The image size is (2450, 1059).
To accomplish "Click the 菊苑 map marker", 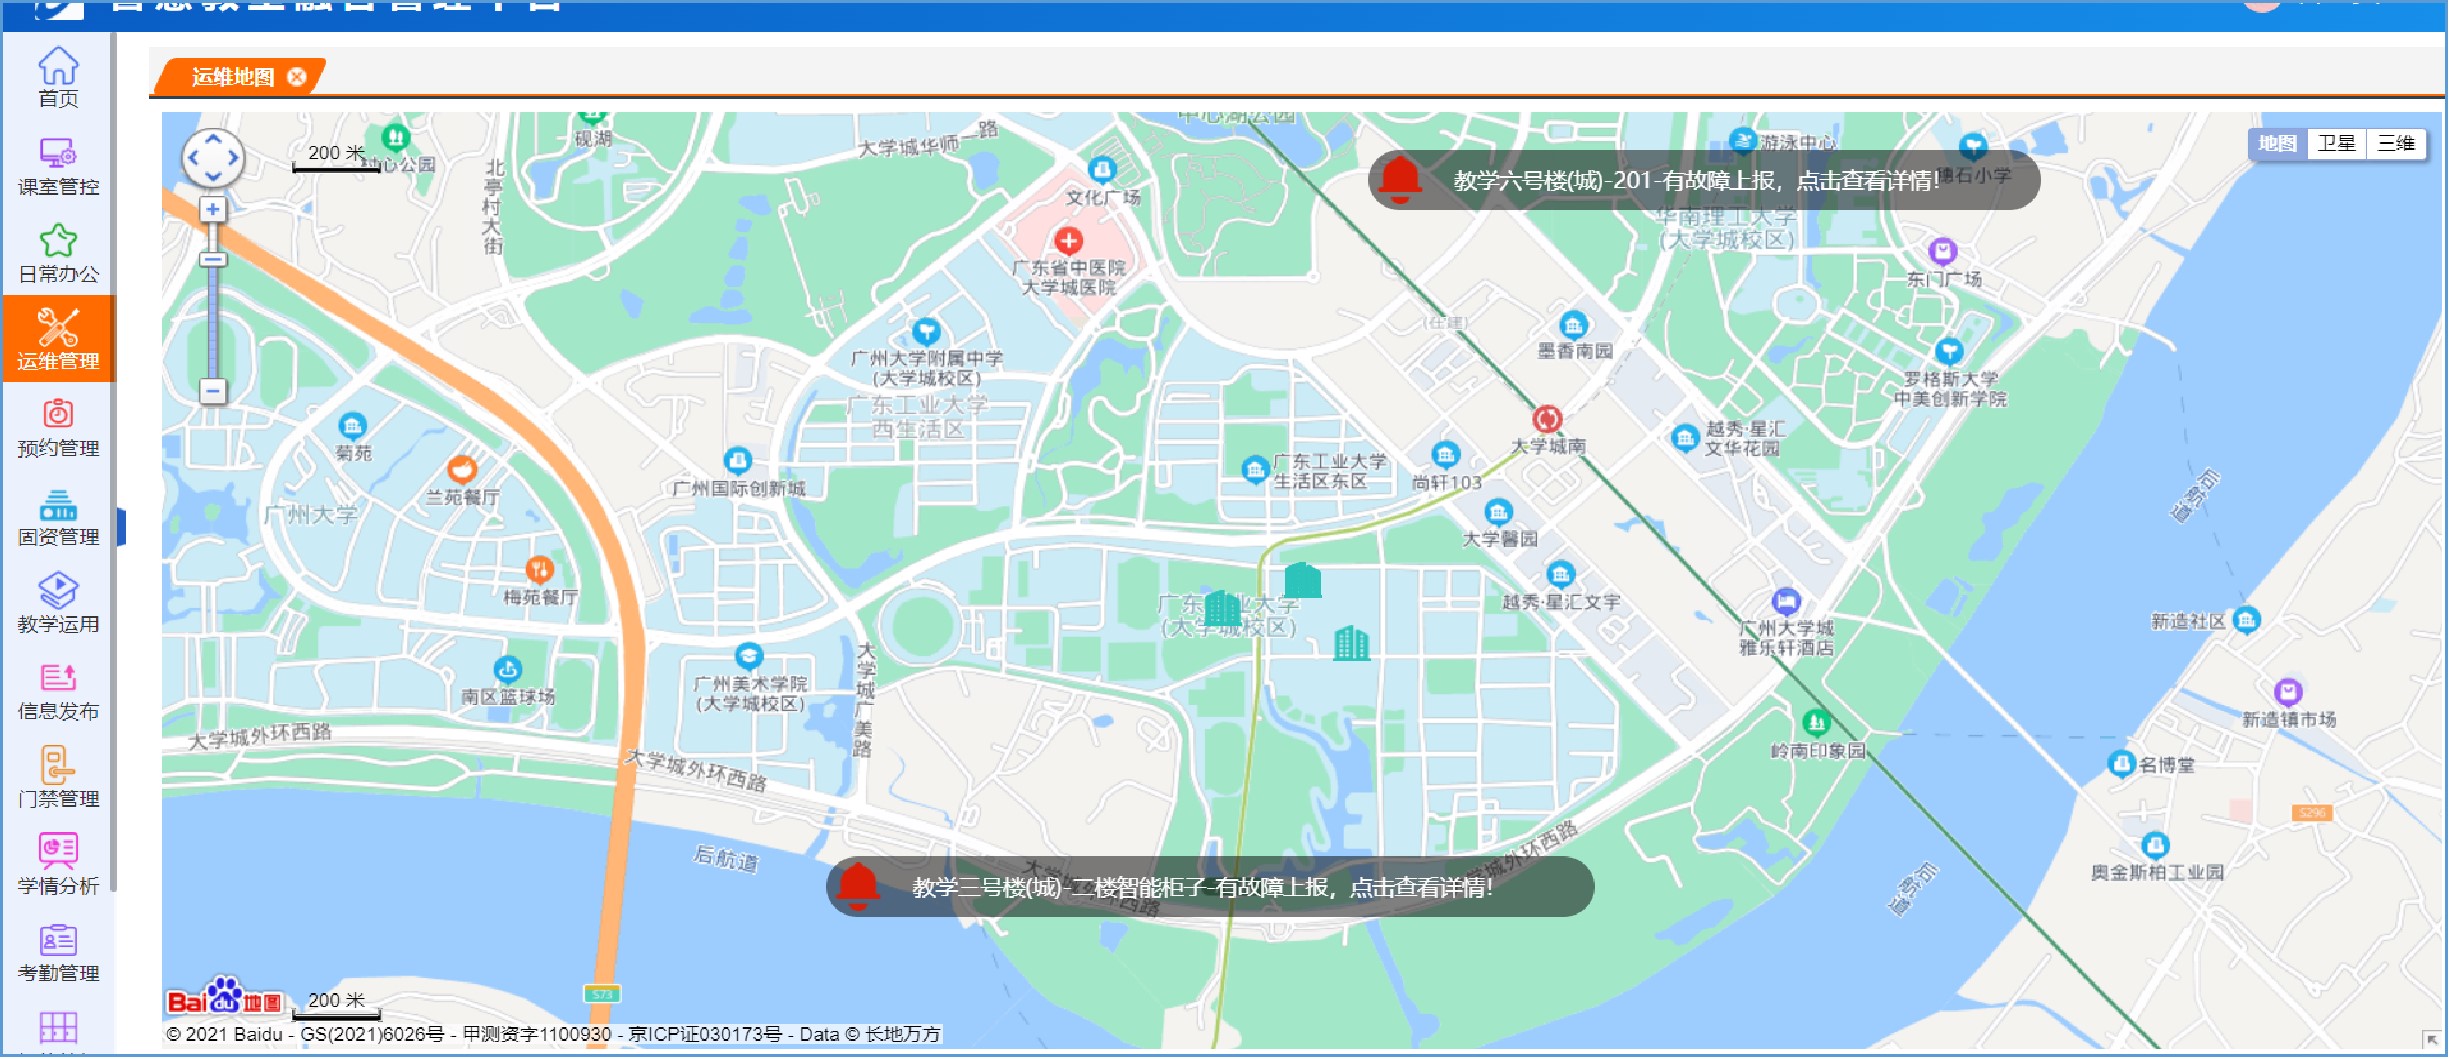I will (x=352, y=426).
